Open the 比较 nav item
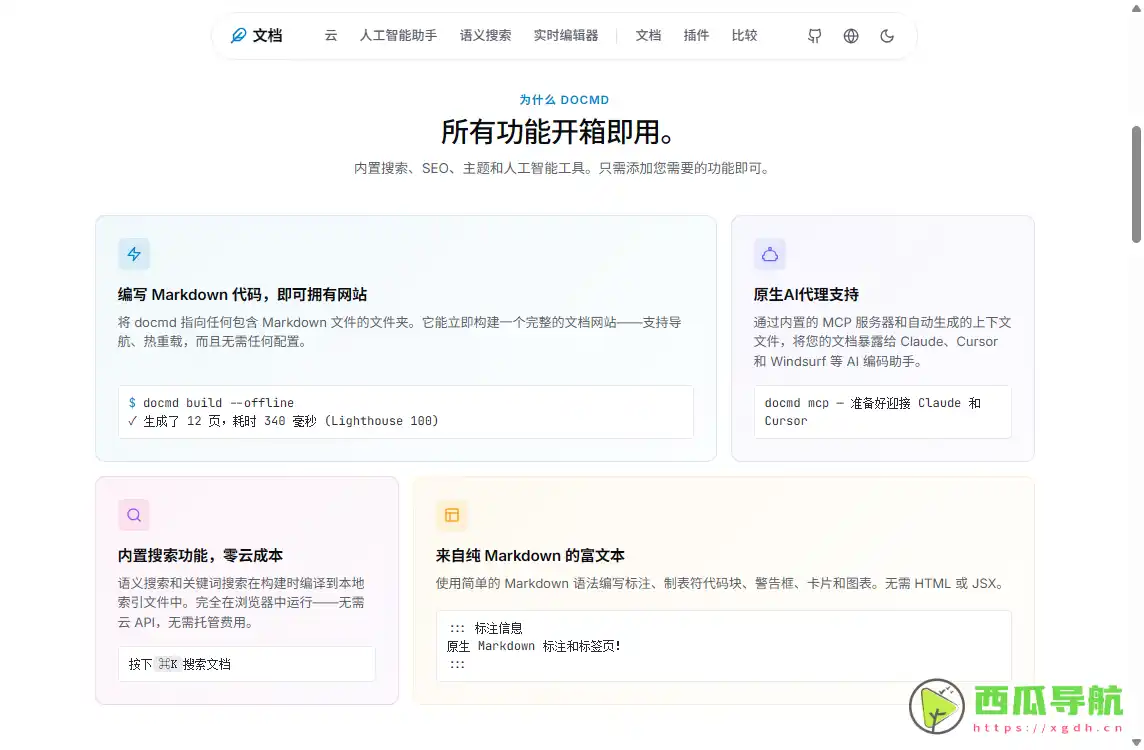 pyautogui.click(x=744, y=35)
